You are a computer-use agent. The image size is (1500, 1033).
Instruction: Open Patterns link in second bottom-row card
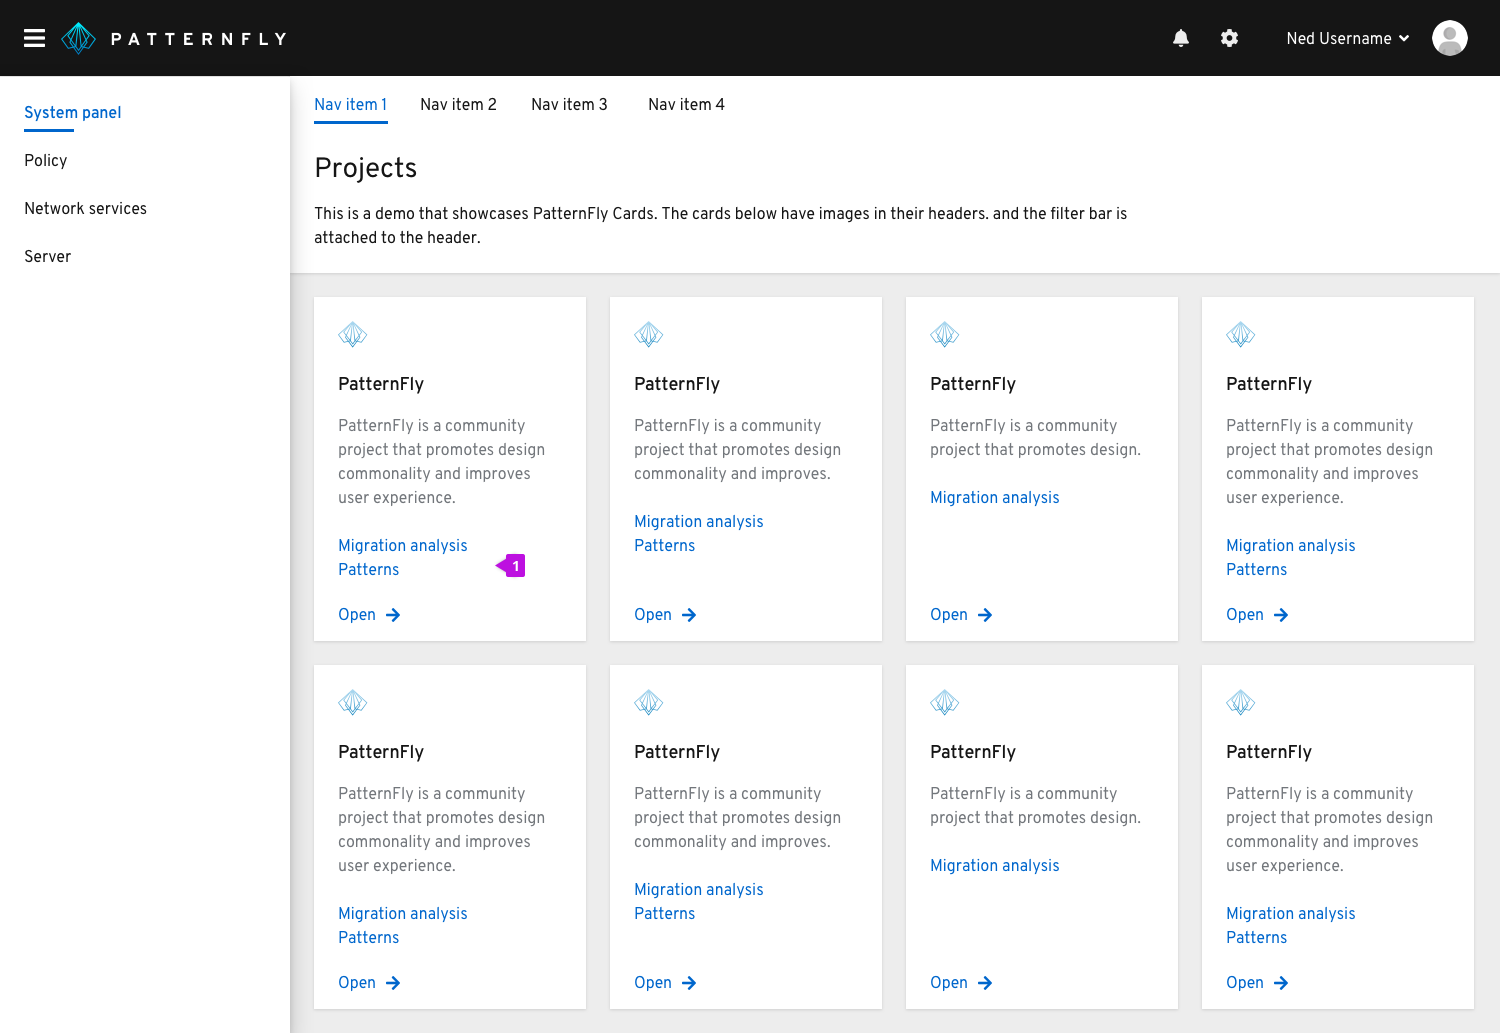click(x=665, y=913)
